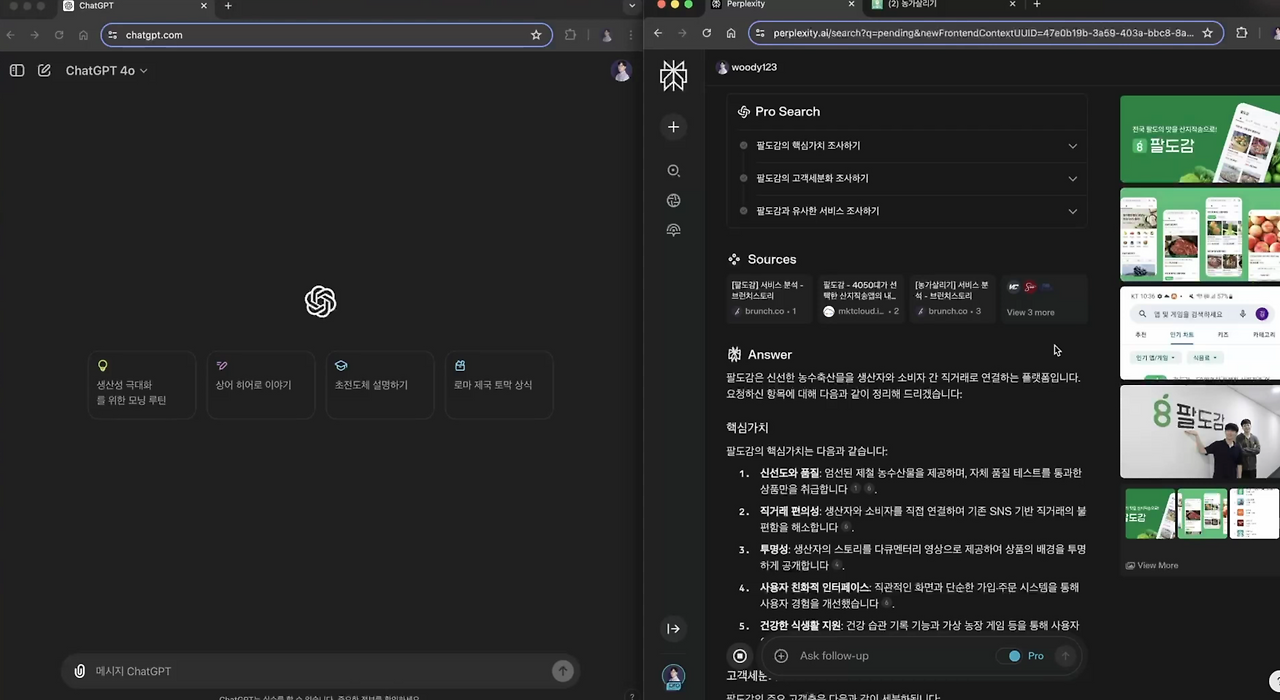Open the Perplexity sidebar search icon
The height and width of the screenshot is (700, 1280).
click(x=674, y=171)
